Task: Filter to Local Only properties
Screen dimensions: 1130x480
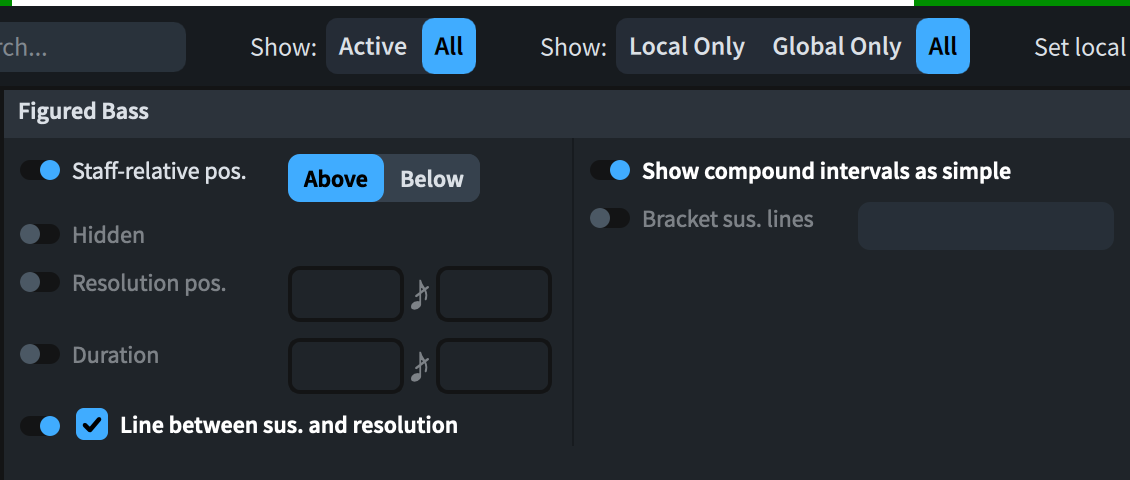Action: [687, 47]
